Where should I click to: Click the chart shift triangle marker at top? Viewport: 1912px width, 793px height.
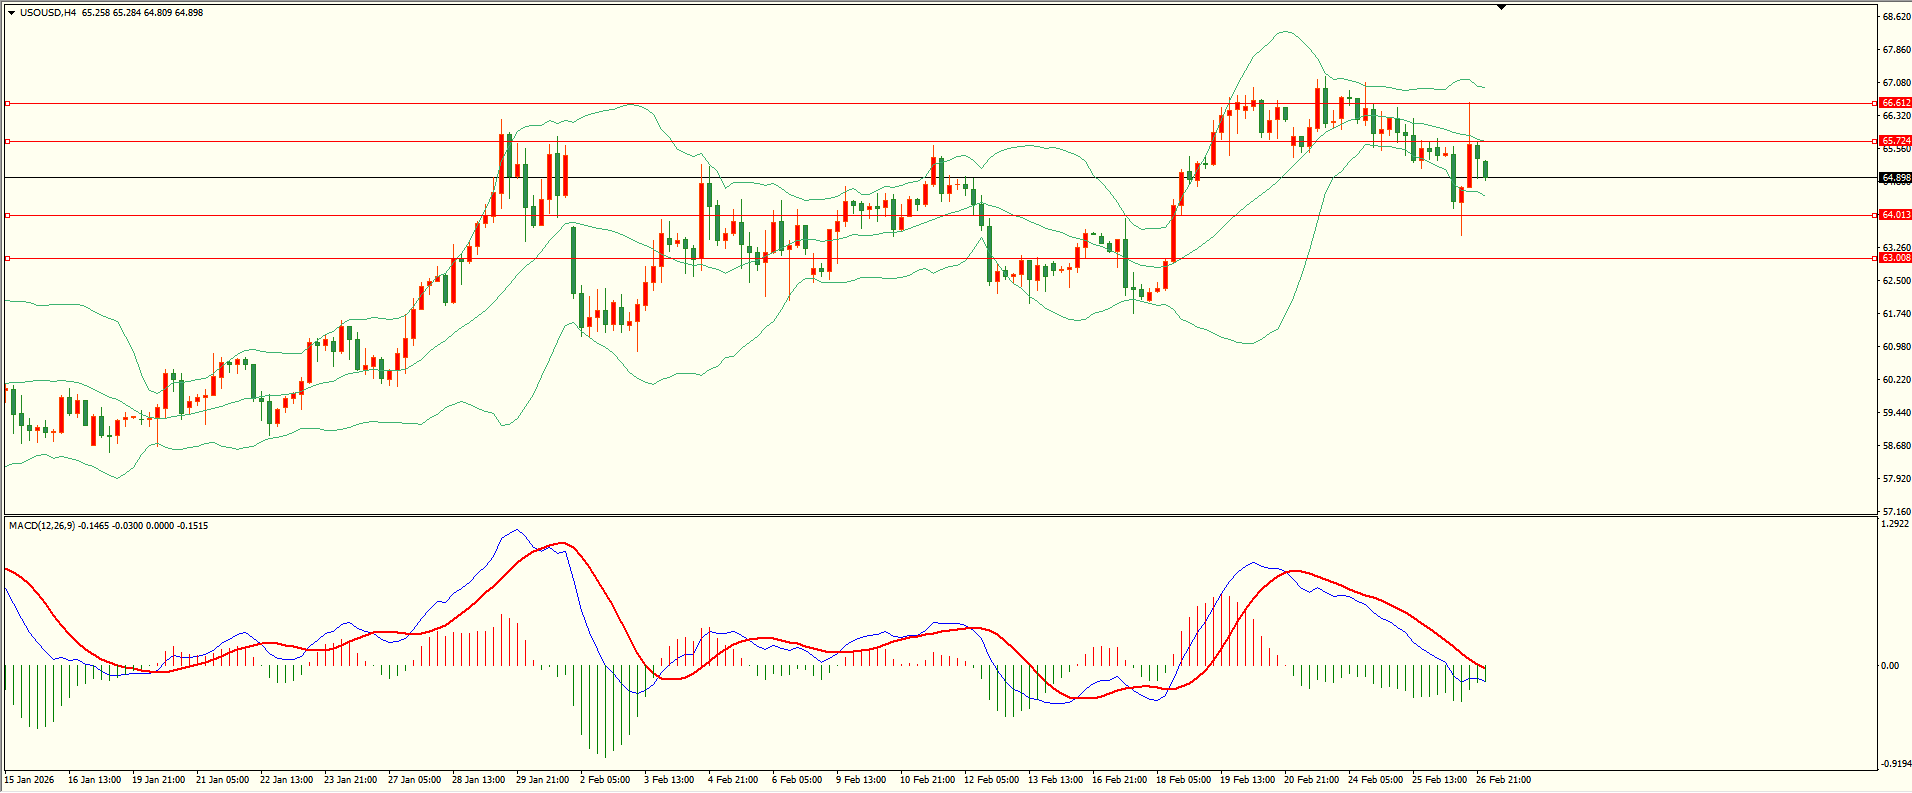[x=1501, y=7]
